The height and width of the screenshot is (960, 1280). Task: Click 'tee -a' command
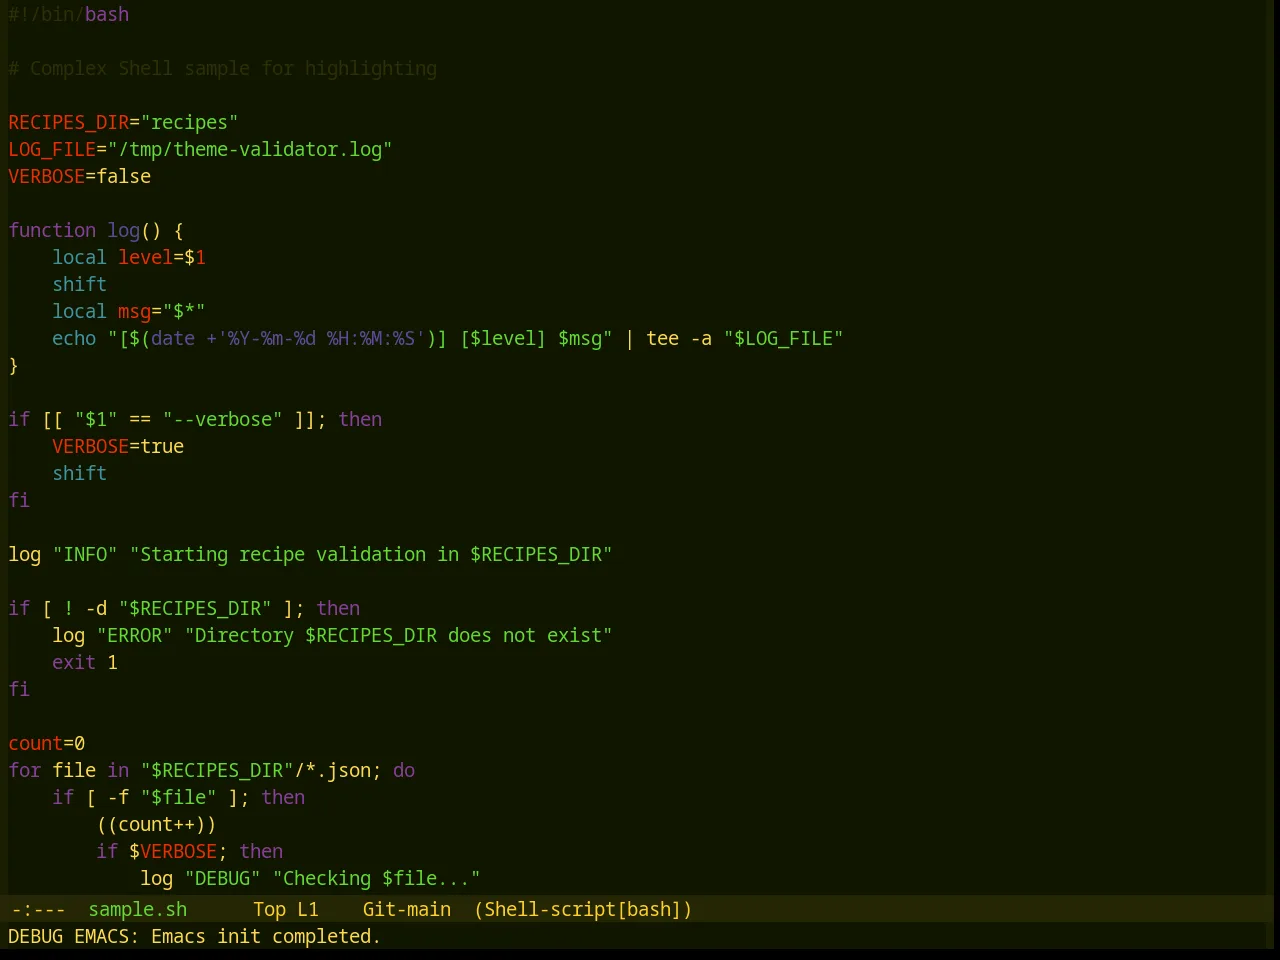point(679,338)
